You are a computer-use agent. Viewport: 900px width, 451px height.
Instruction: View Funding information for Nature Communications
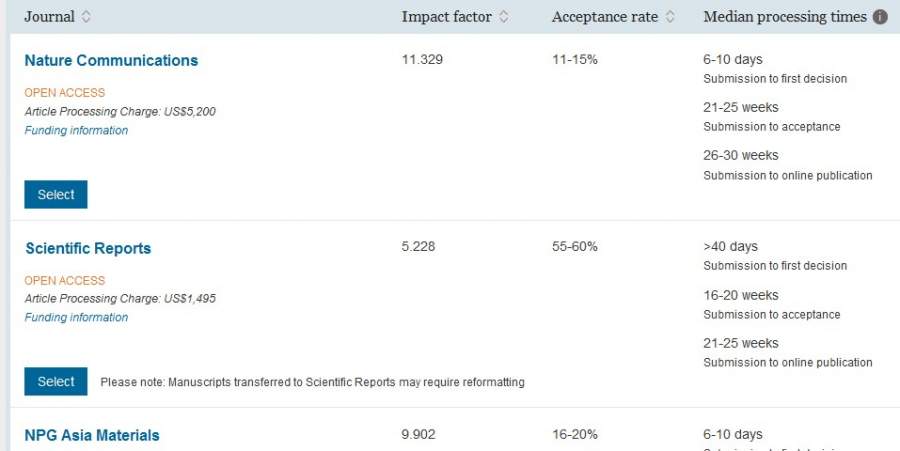point(76,130)
